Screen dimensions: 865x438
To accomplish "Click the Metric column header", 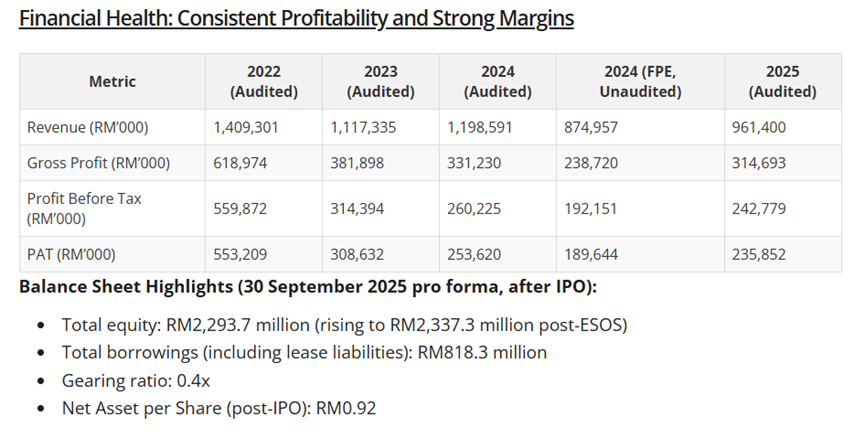I will pos(112,81).
